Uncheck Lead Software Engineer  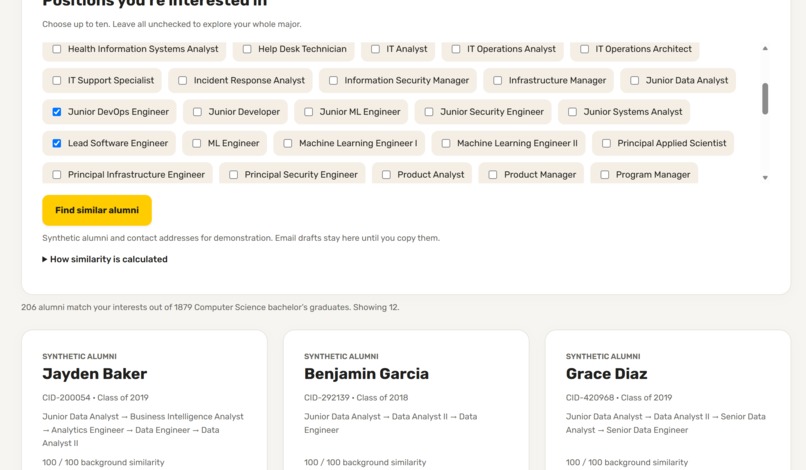pos(57,143)
